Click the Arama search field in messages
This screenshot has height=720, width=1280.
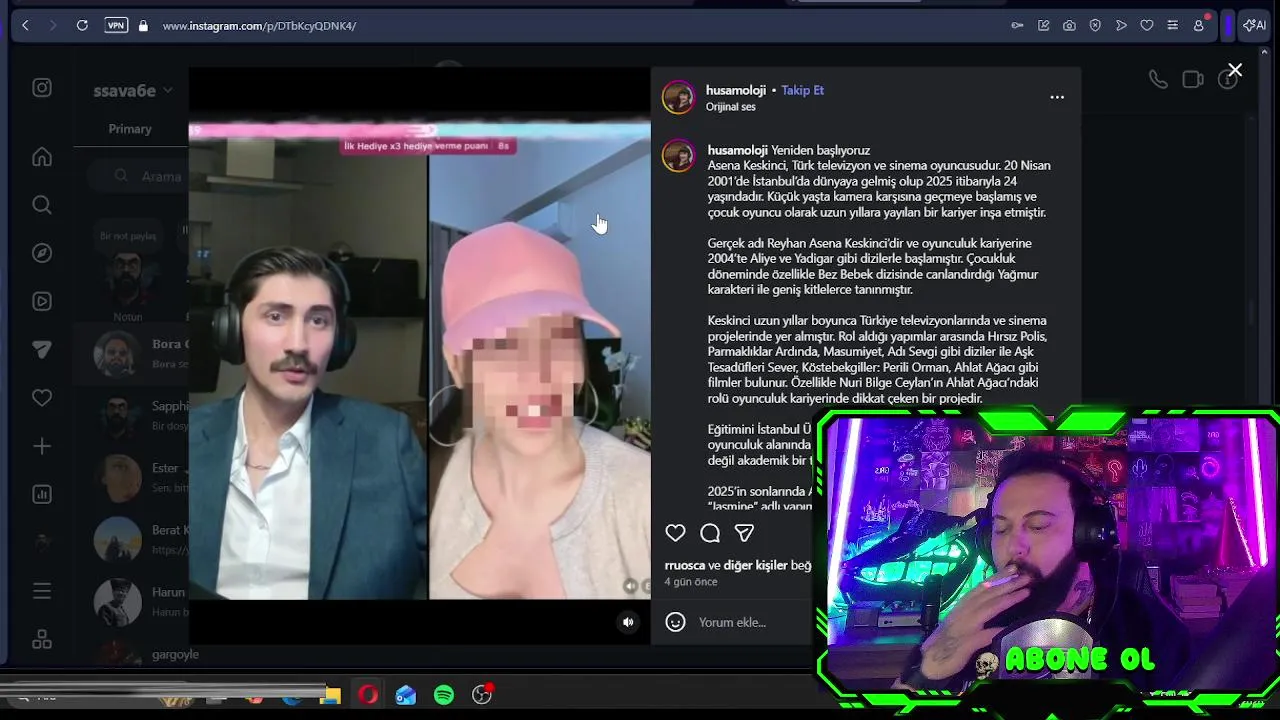click(x=138, y=176)
